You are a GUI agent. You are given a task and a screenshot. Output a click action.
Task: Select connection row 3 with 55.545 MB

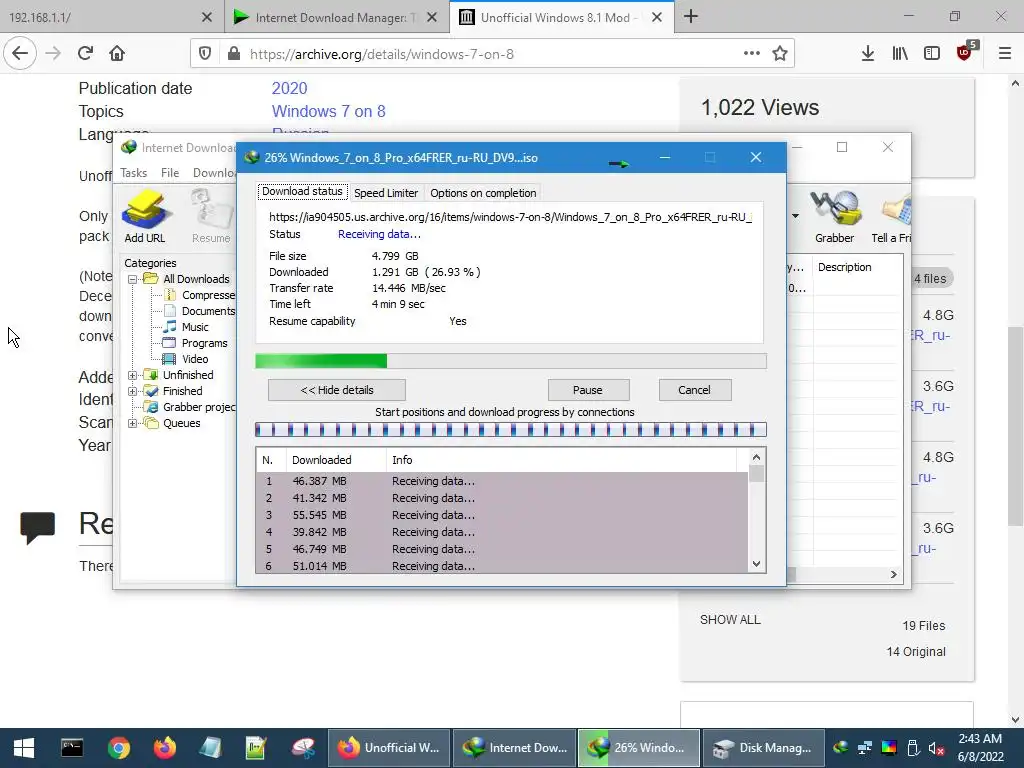click(x=502, y=515)
